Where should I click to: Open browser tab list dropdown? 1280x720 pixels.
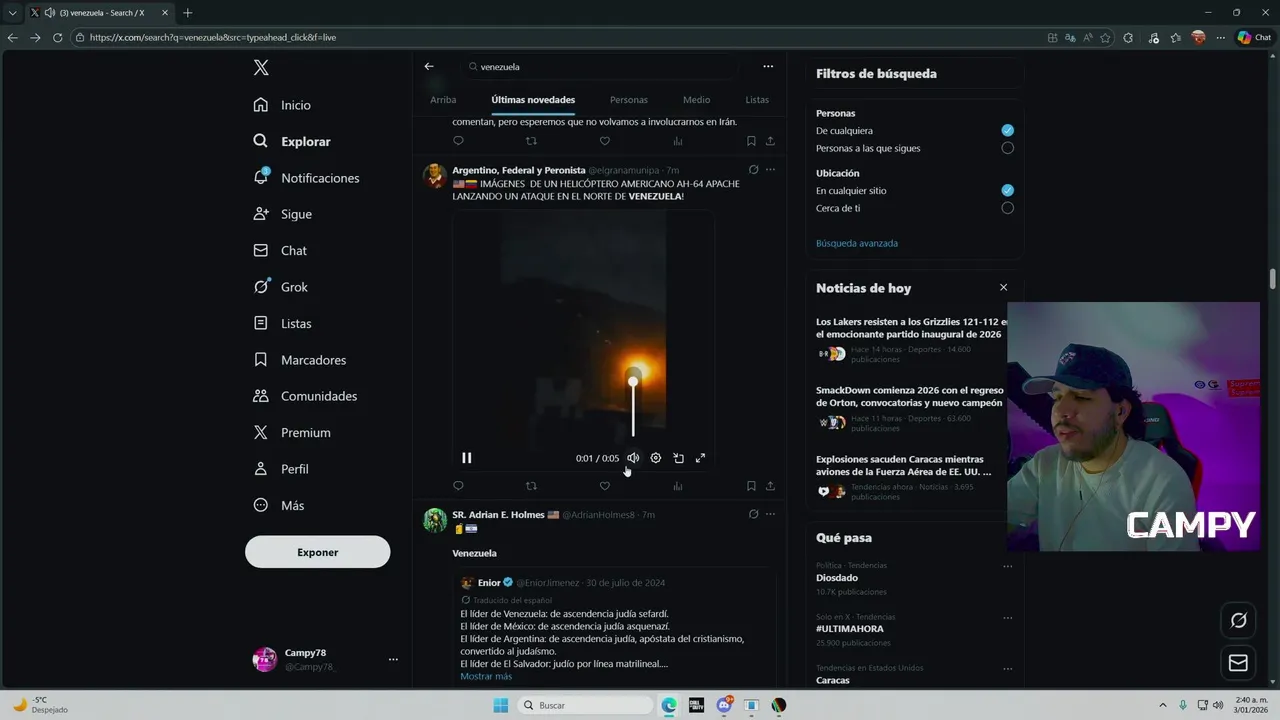pos(12,13)
